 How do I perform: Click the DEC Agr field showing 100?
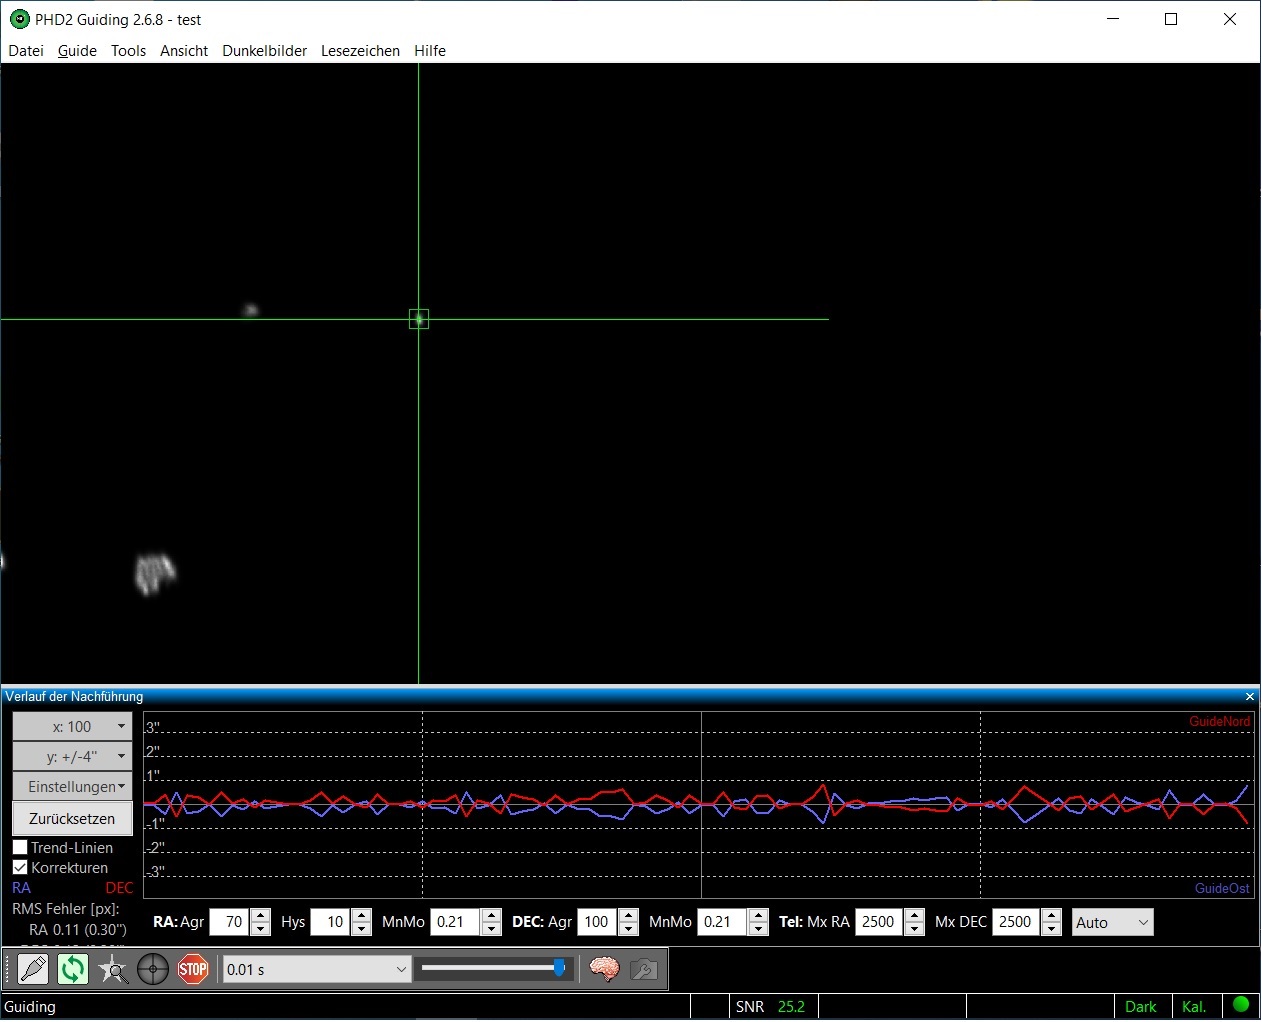[x=598, y=922]
